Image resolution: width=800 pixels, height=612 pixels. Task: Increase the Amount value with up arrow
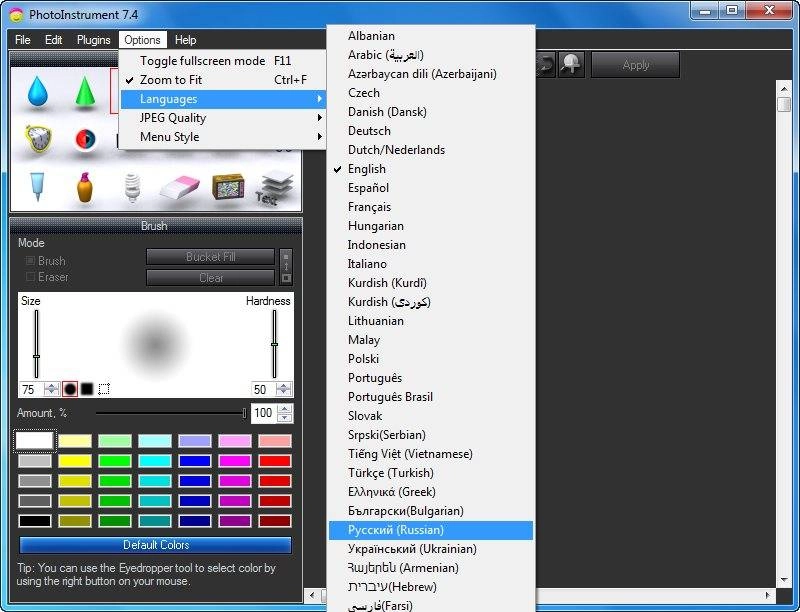[x=285, y=409]
